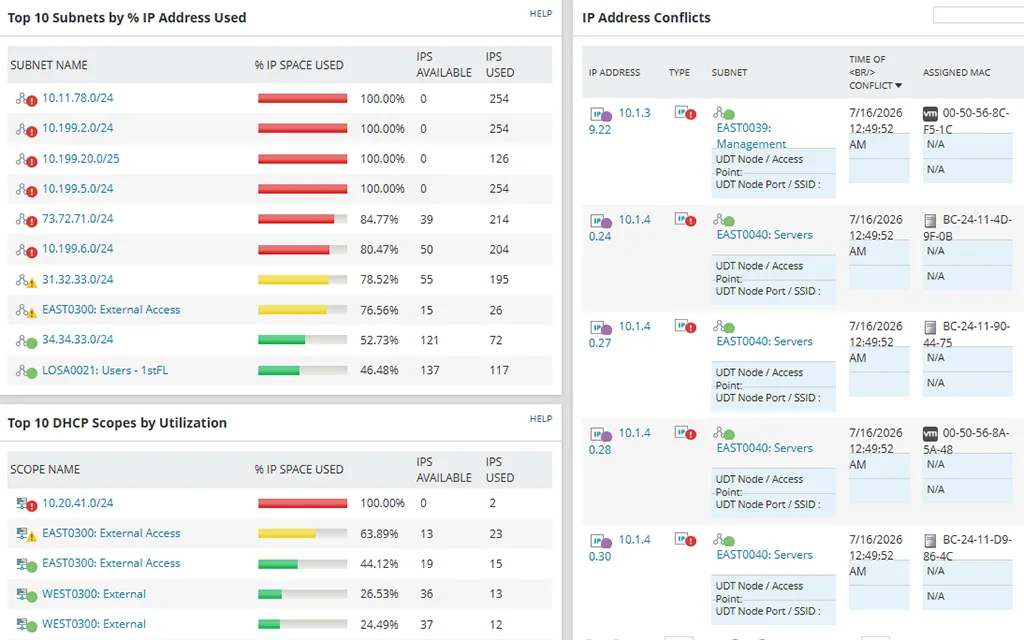
Task: Open subnet 10.199.20.0/25
Action: (x=81, y=159)
